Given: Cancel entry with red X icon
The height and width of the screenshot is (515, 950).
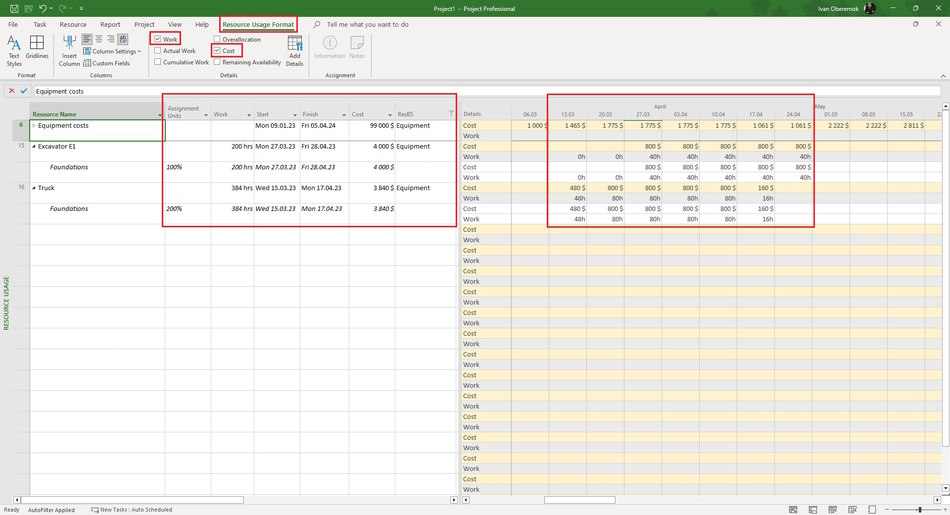Looking at the screenshot, I should click(x=11, y=91).
